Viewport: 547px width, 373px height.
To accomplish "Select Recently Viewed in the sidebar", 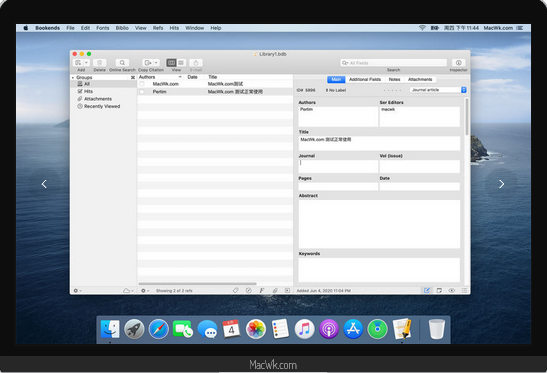I will pyautogui.click(x=102, y=106).
